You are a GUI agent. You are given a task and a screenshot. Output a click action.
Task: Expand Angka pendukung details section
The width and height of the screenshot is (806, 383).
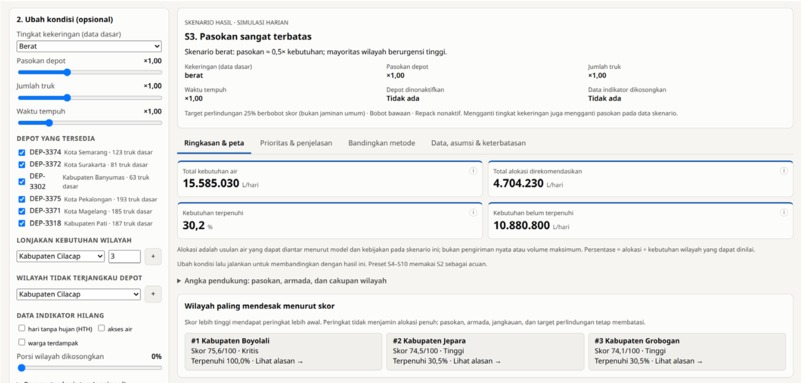click(282, 281)
